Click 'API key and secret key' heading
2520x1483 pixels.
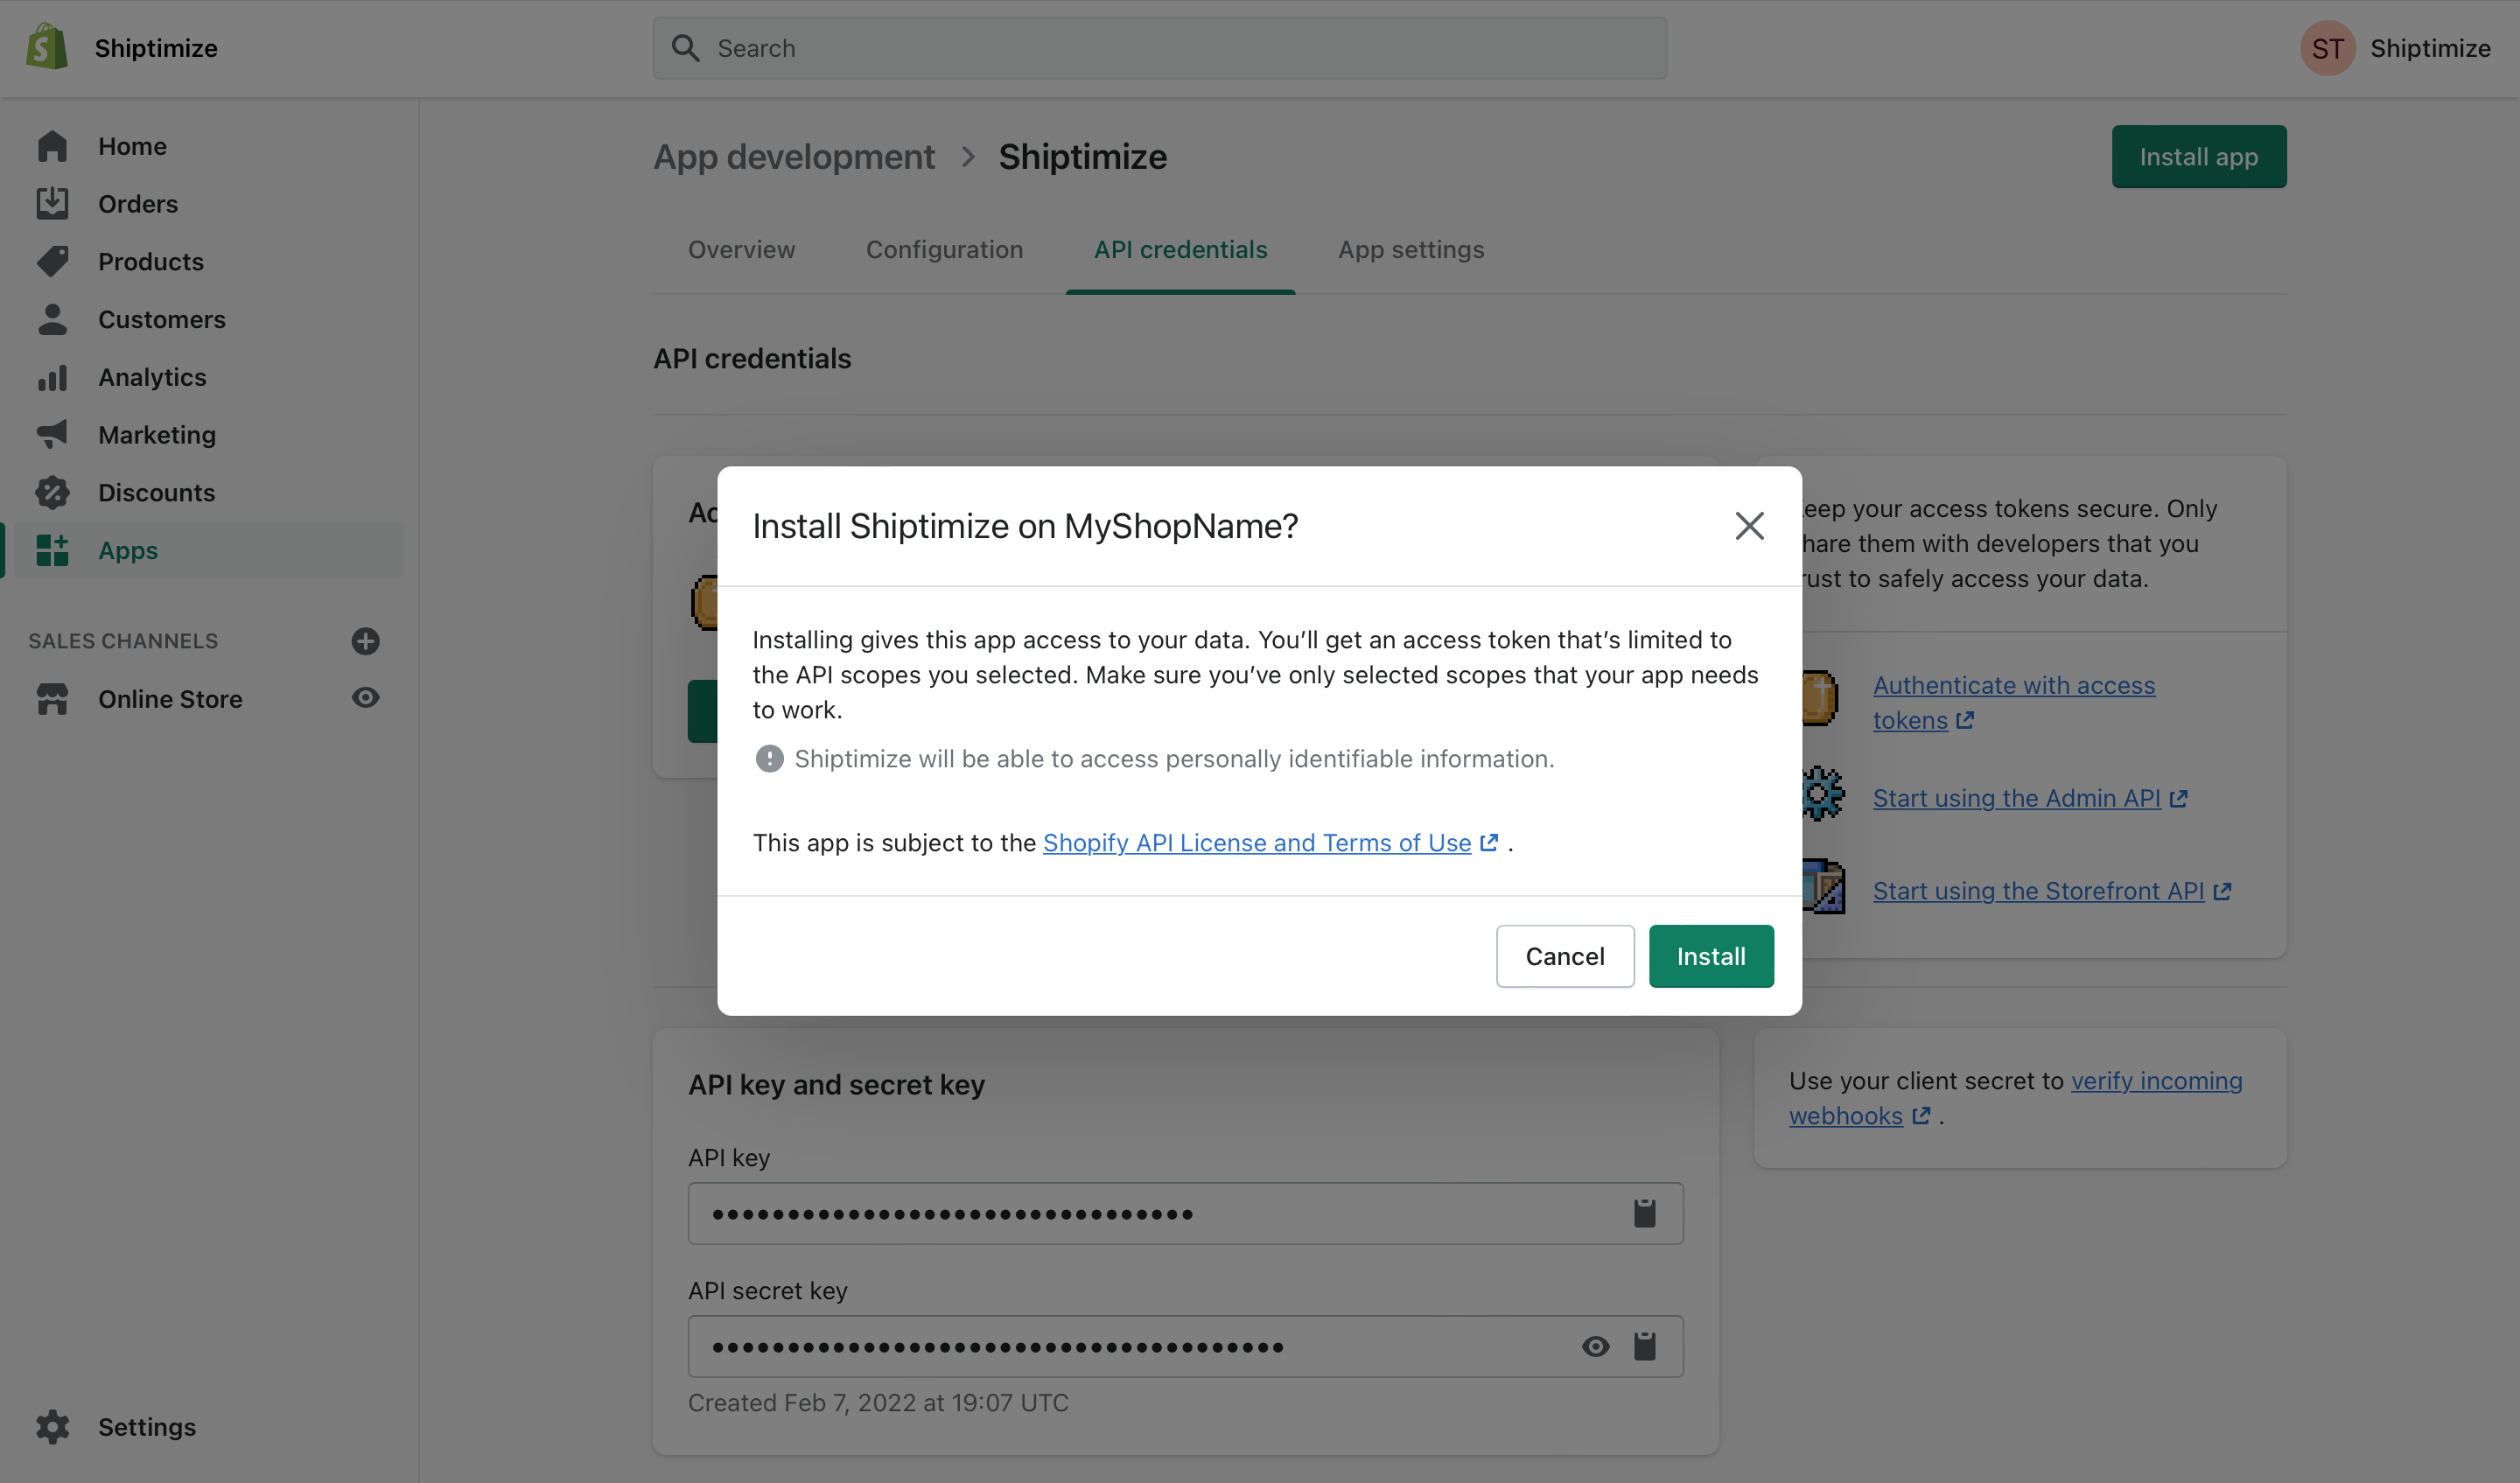836,1085
